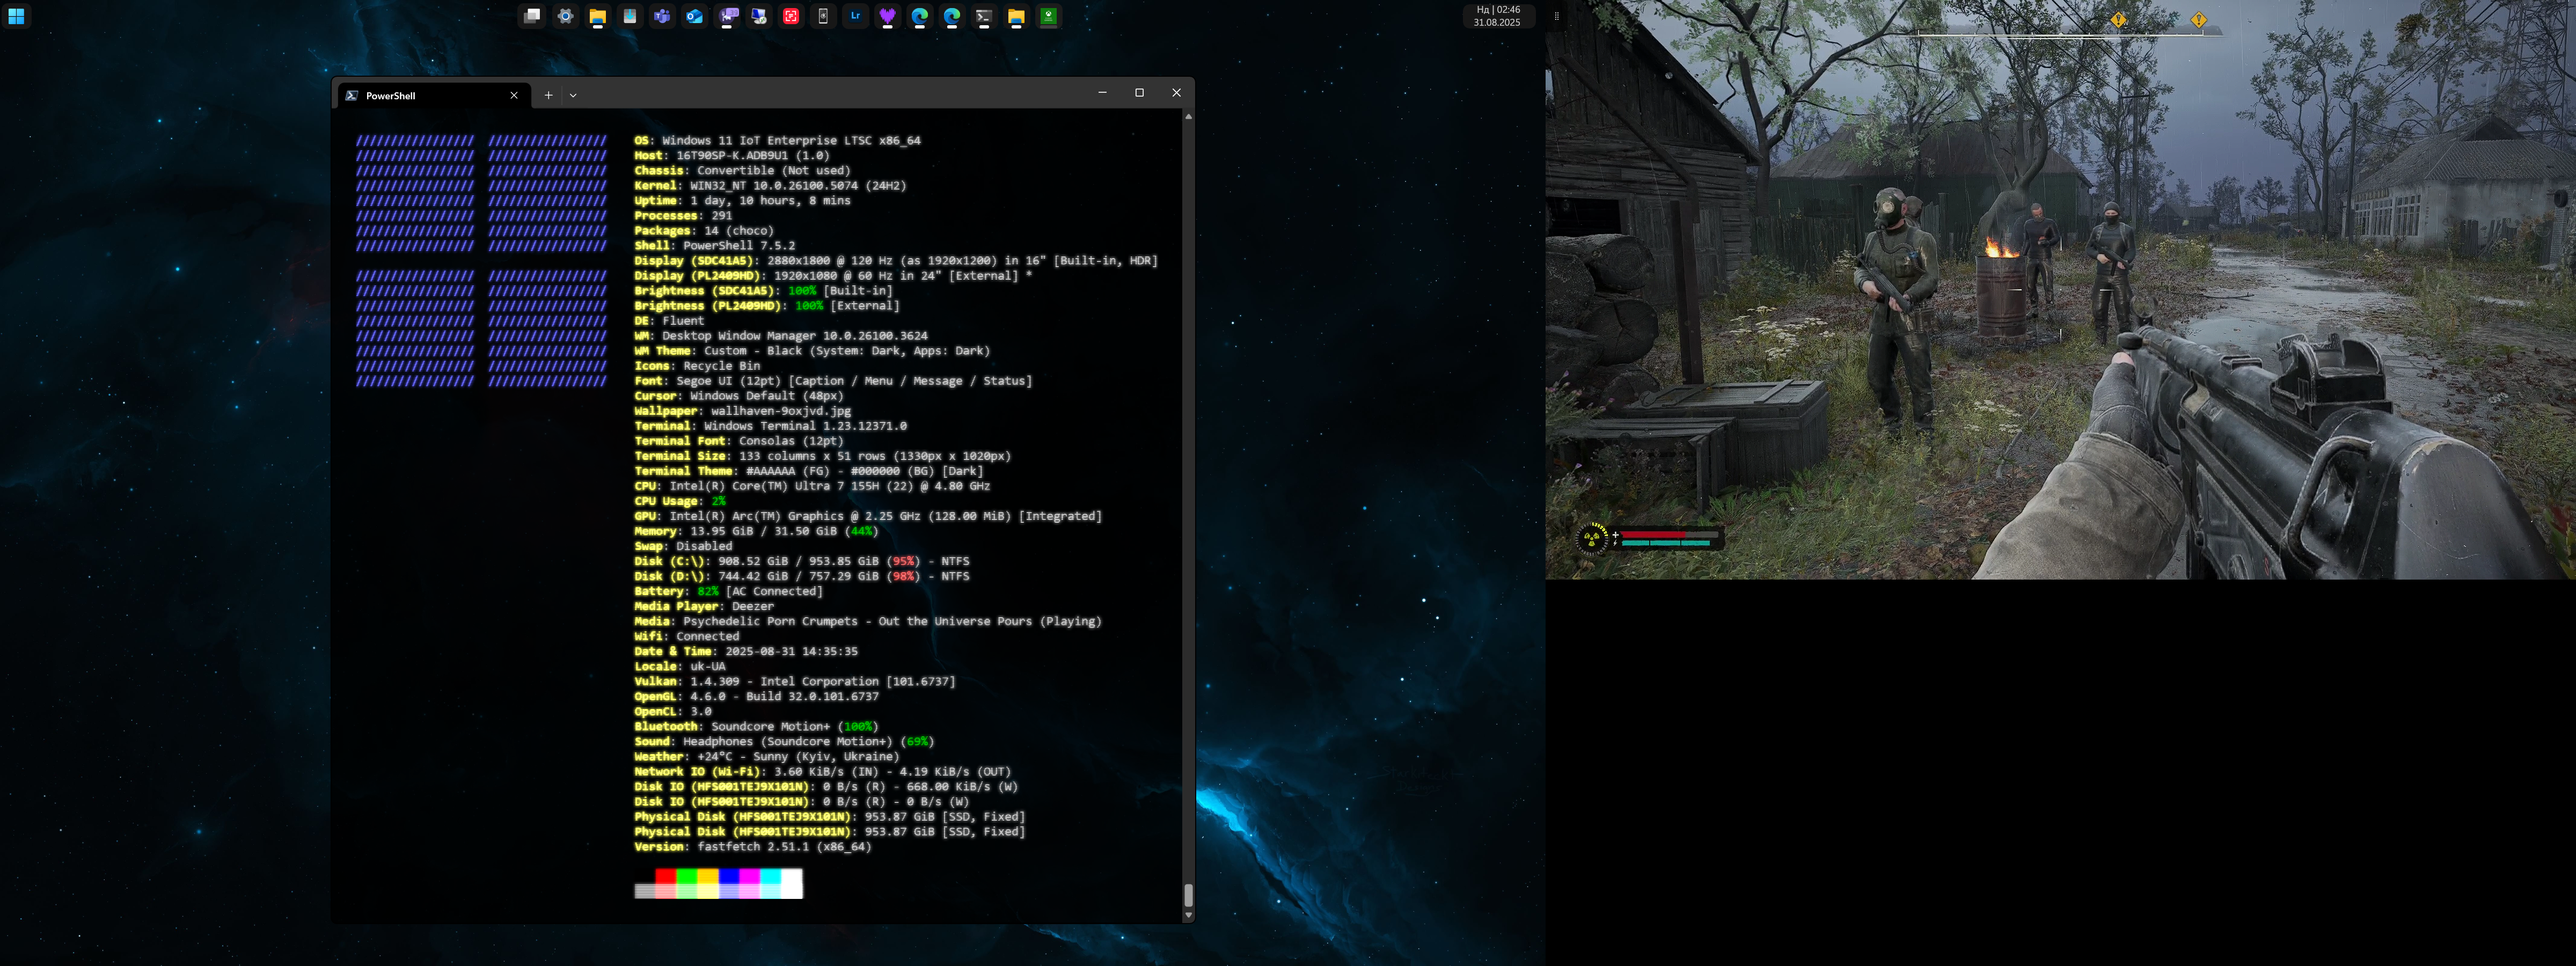Launch Settings gear from the taskbar
The image size is (2576, 966).
[x=565, y=16]
